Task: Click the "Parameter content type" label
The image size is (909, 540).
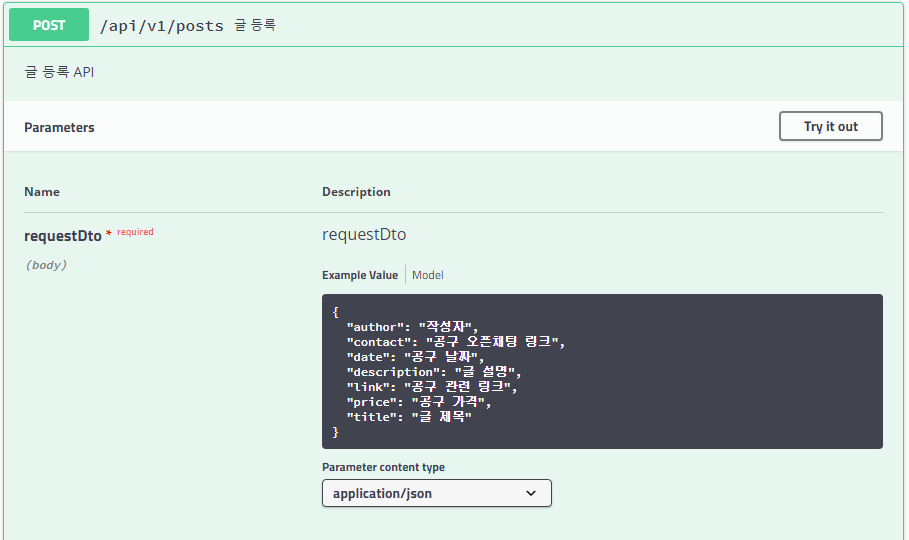Action: [x=383, y=467]
